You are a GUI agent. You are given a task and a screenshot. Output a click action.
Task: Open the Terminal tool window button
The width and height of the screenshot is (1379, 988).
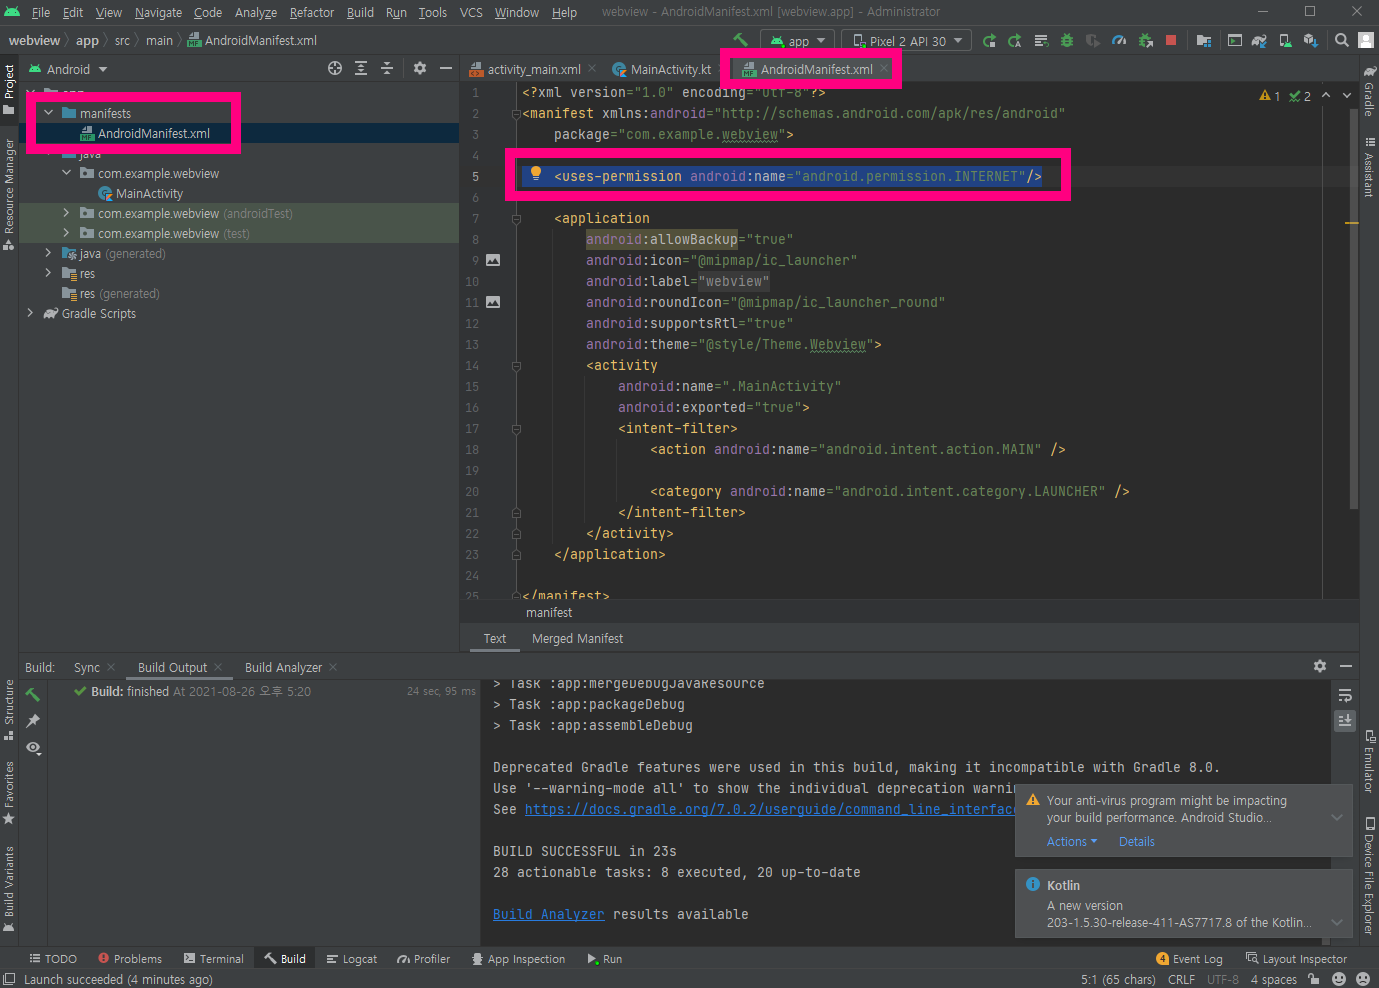(x=213, y=959)
